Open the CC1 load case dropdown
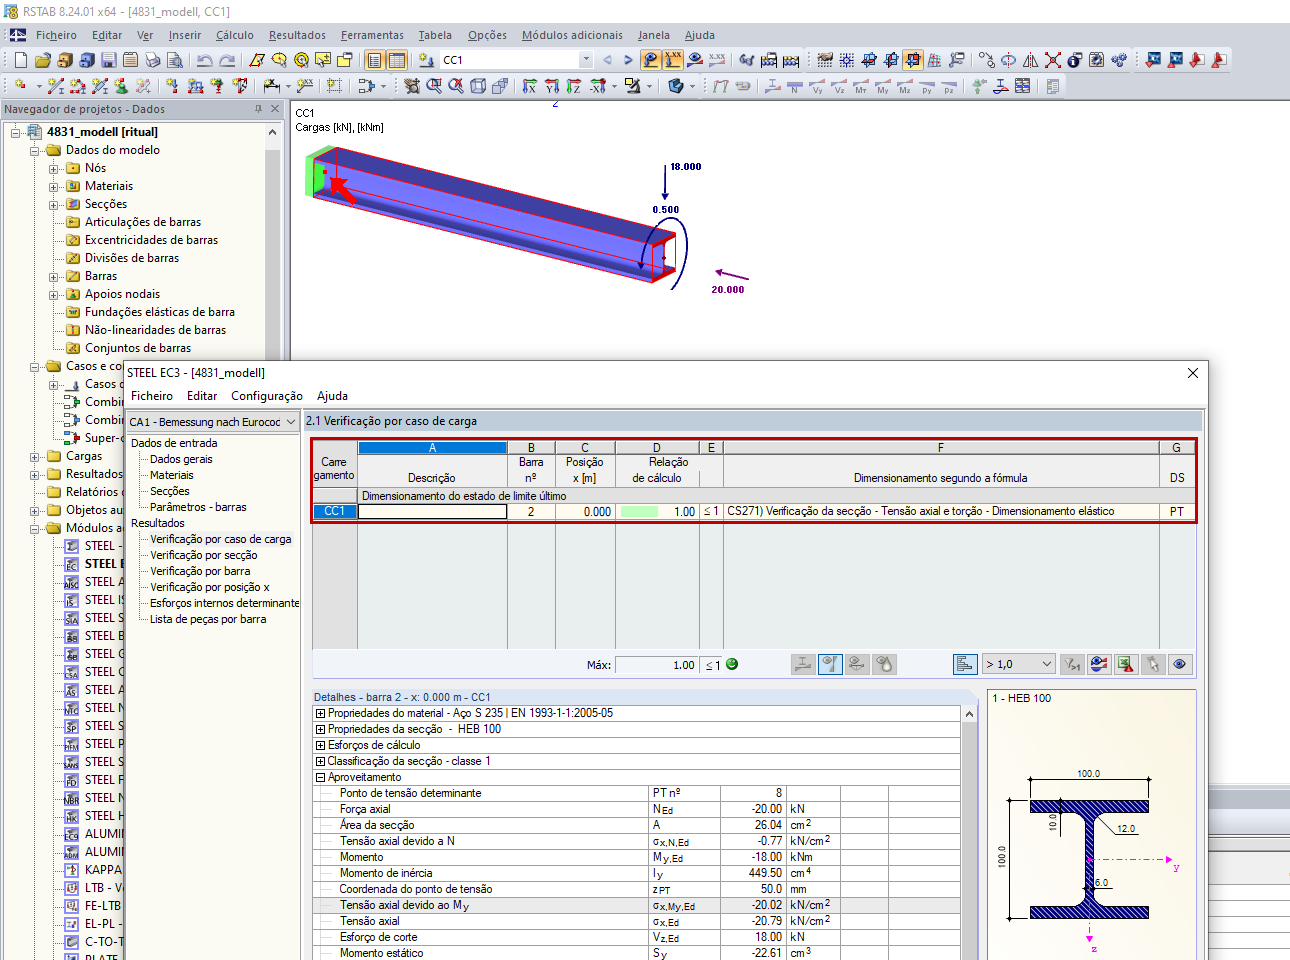 coord(586,60)
